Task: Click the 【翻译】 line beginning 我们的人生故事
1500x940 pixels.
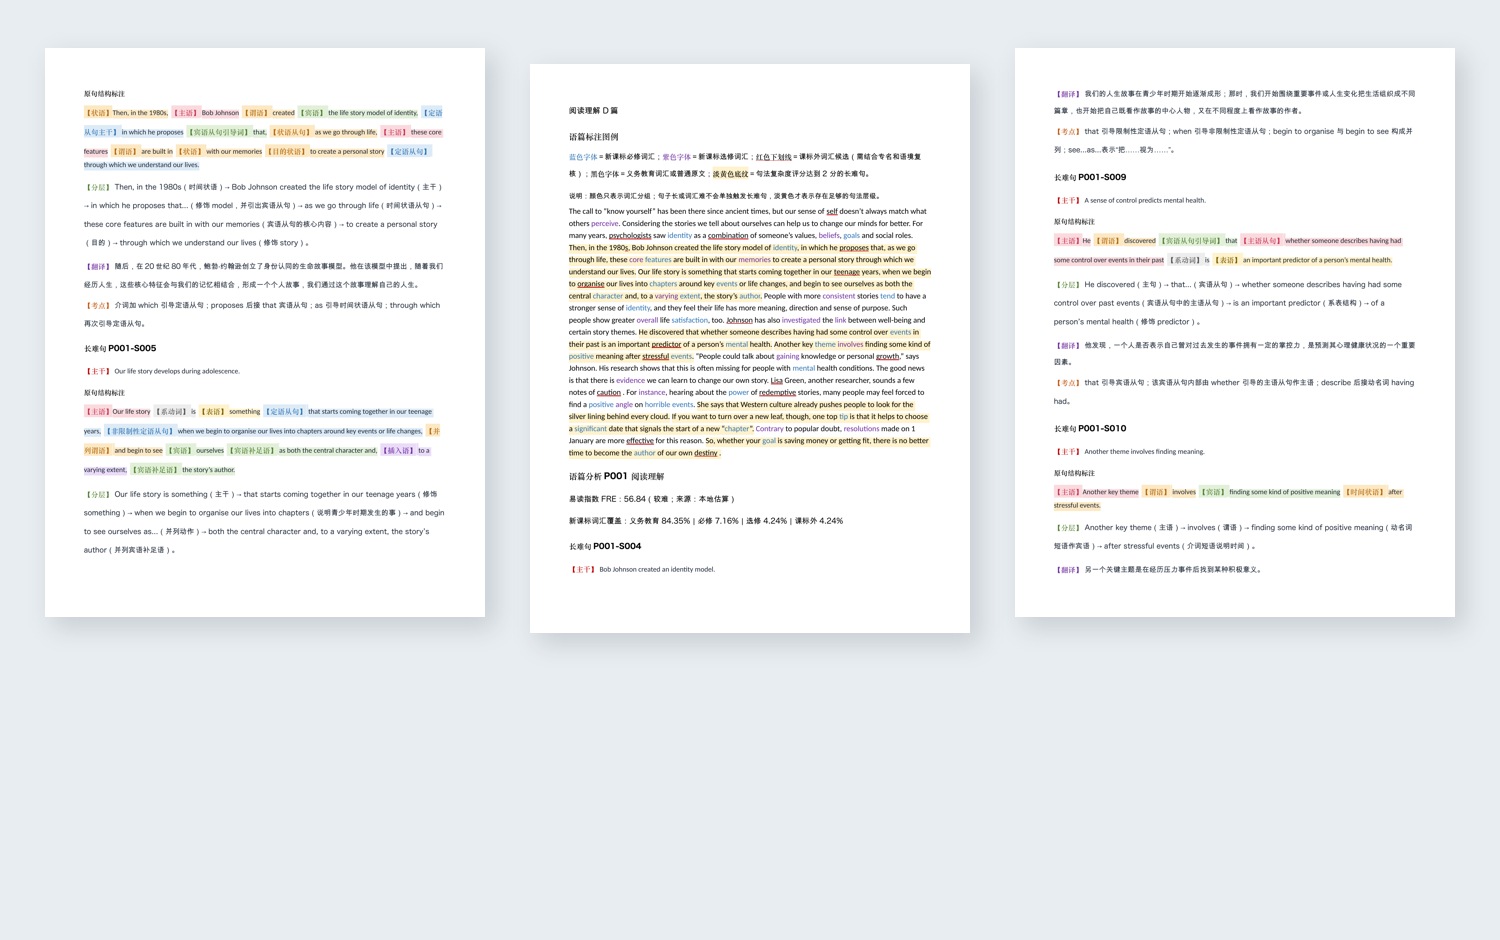Action: (1234, 102)
